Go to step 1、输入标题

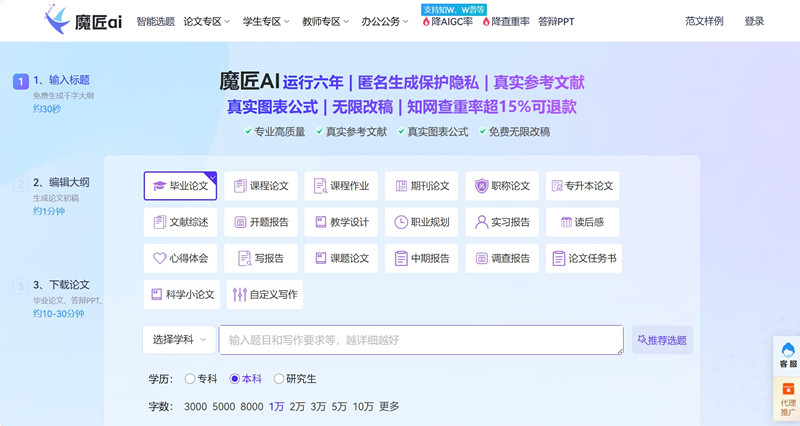pyautogui.click(x=61, y=80)
